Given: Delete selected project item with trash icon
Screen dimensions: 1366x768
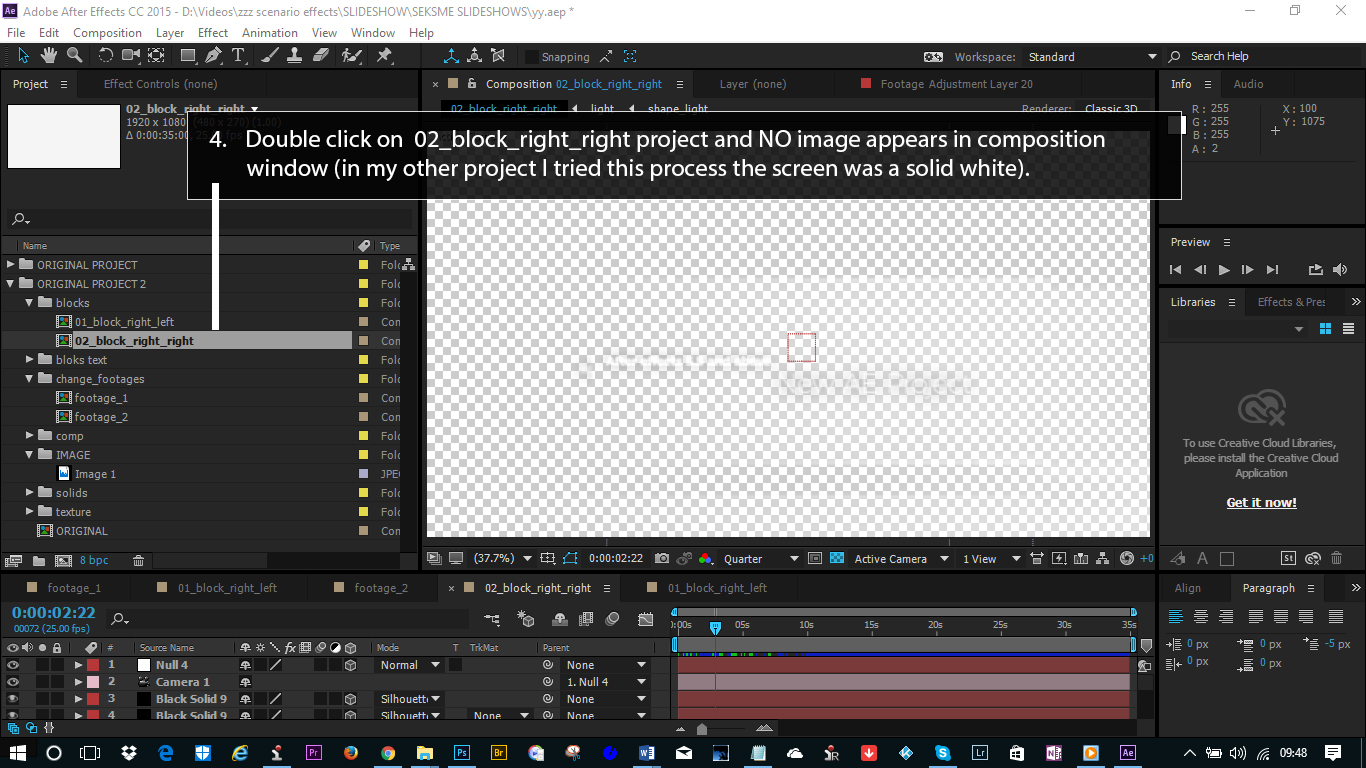Looking at the screenshot, I should pyautogui.click(x=139, y=561).
